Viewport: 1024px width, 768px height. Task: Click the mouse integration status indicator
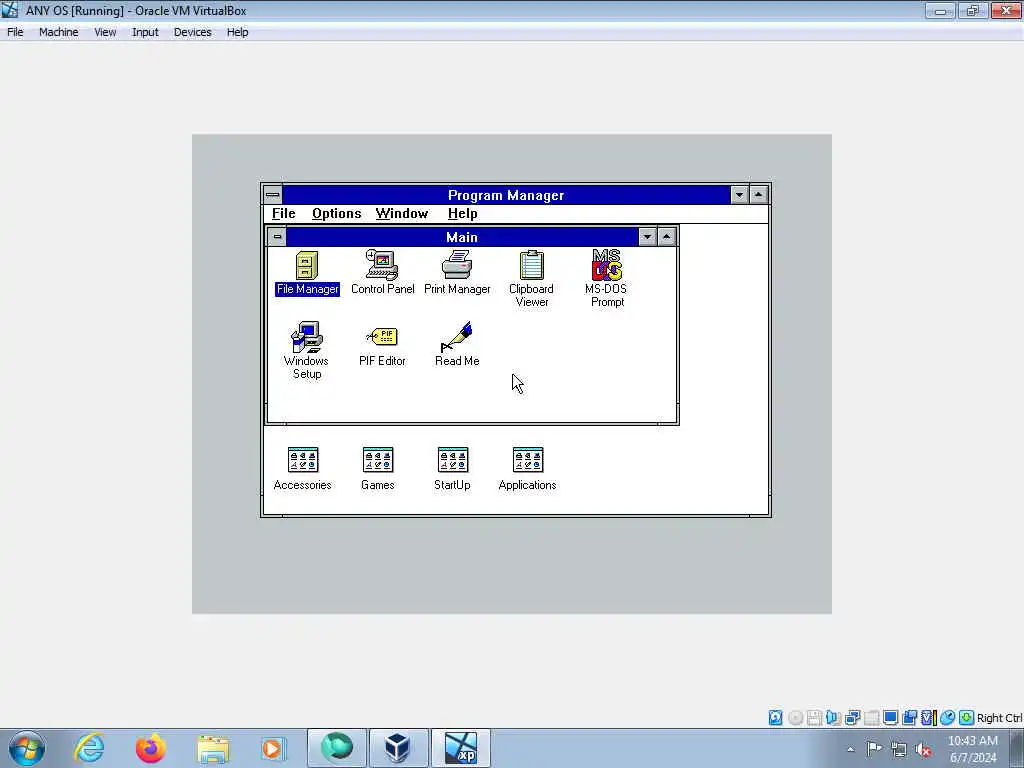(x=948, y=718)
